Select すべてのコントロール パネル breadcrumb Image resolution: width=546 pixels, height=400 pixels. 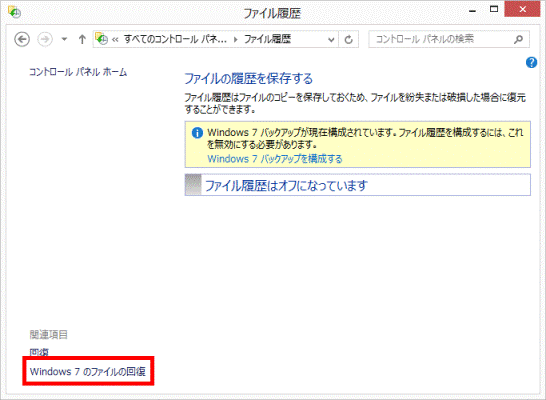175,39
